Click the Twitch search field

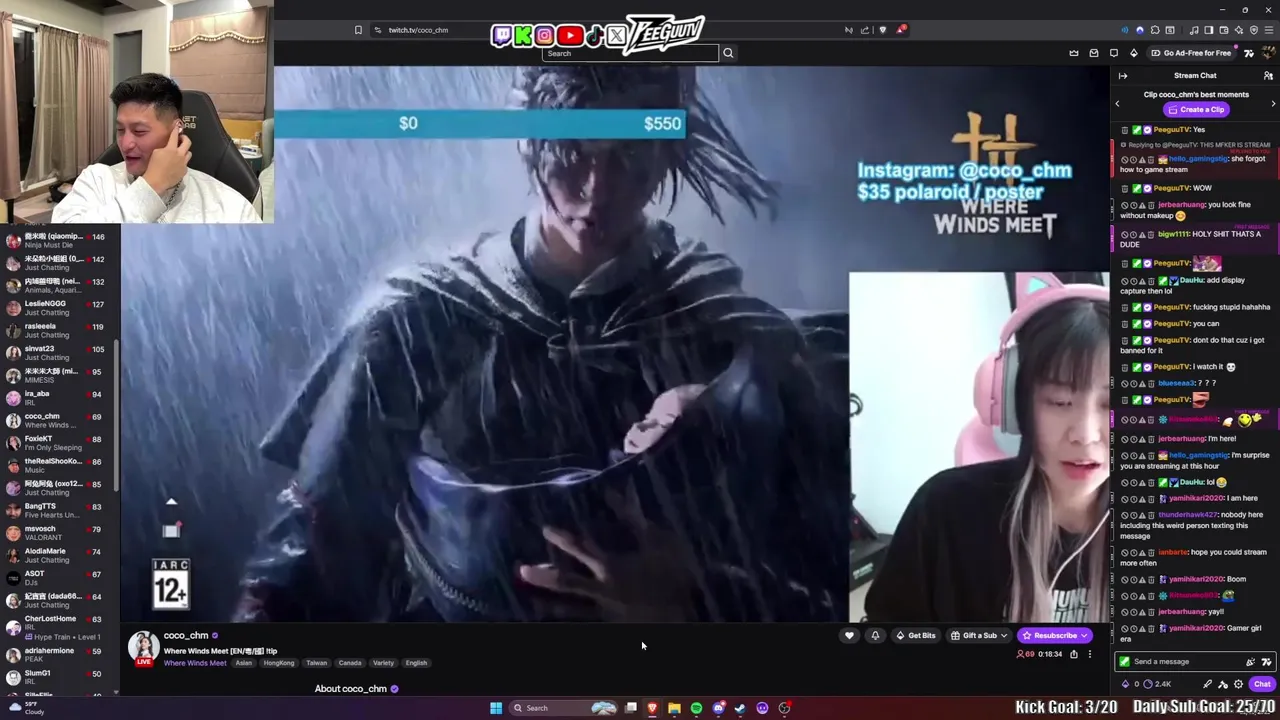pos(630,53)
